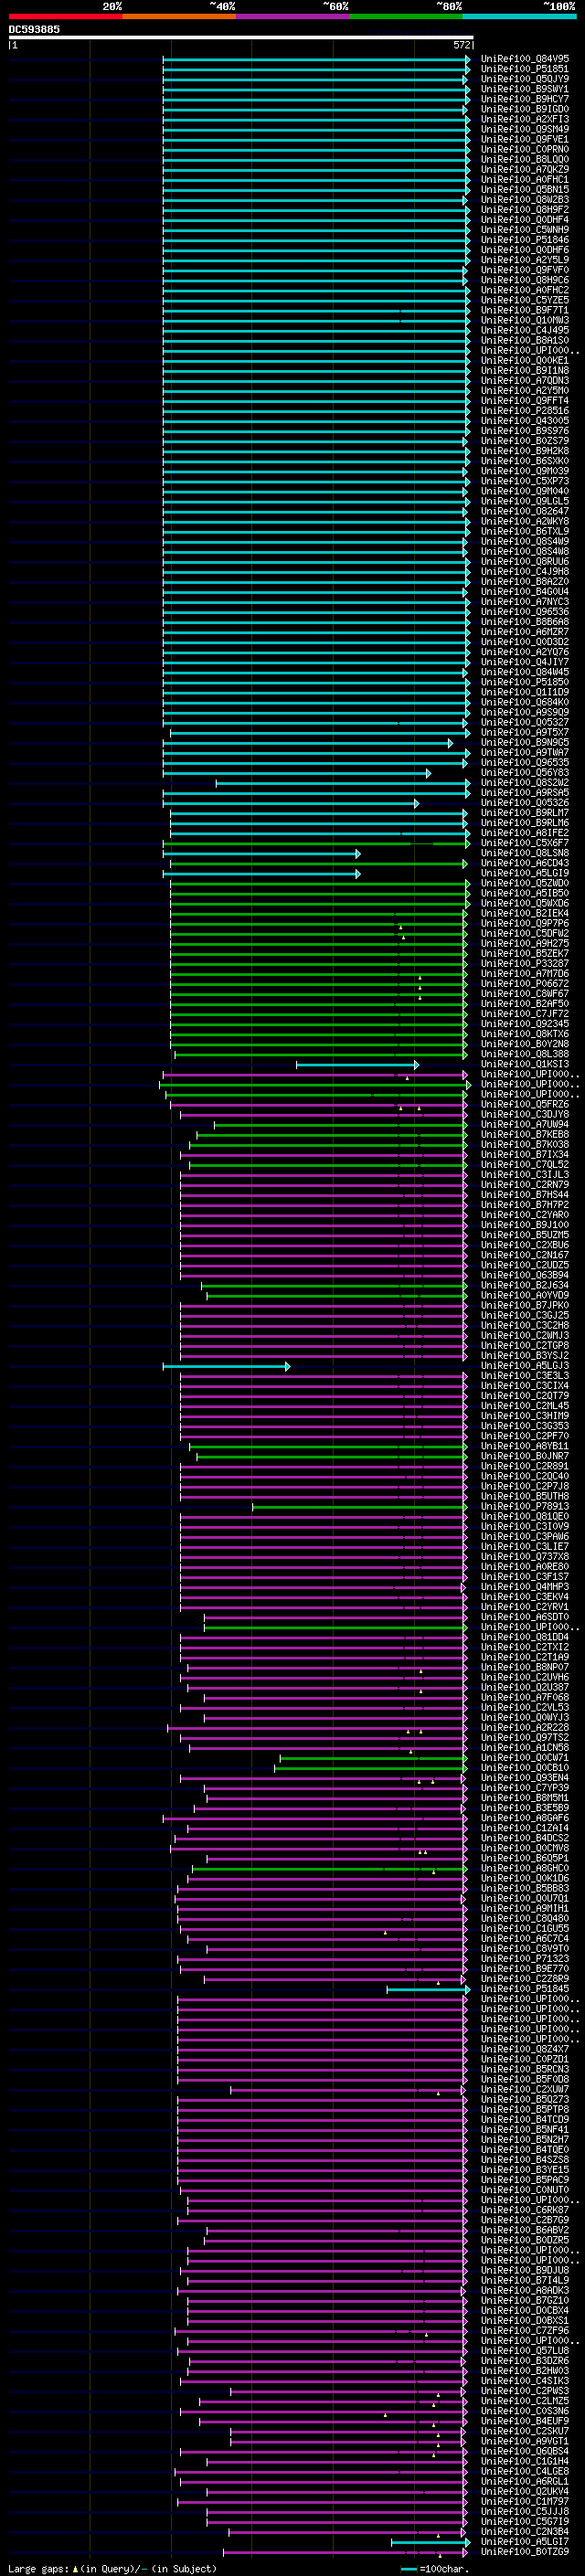Select the UniRef100_C7ZF96 label
The width and height of the screenshot is (585, 2576).
click(x=525, y=2330)
